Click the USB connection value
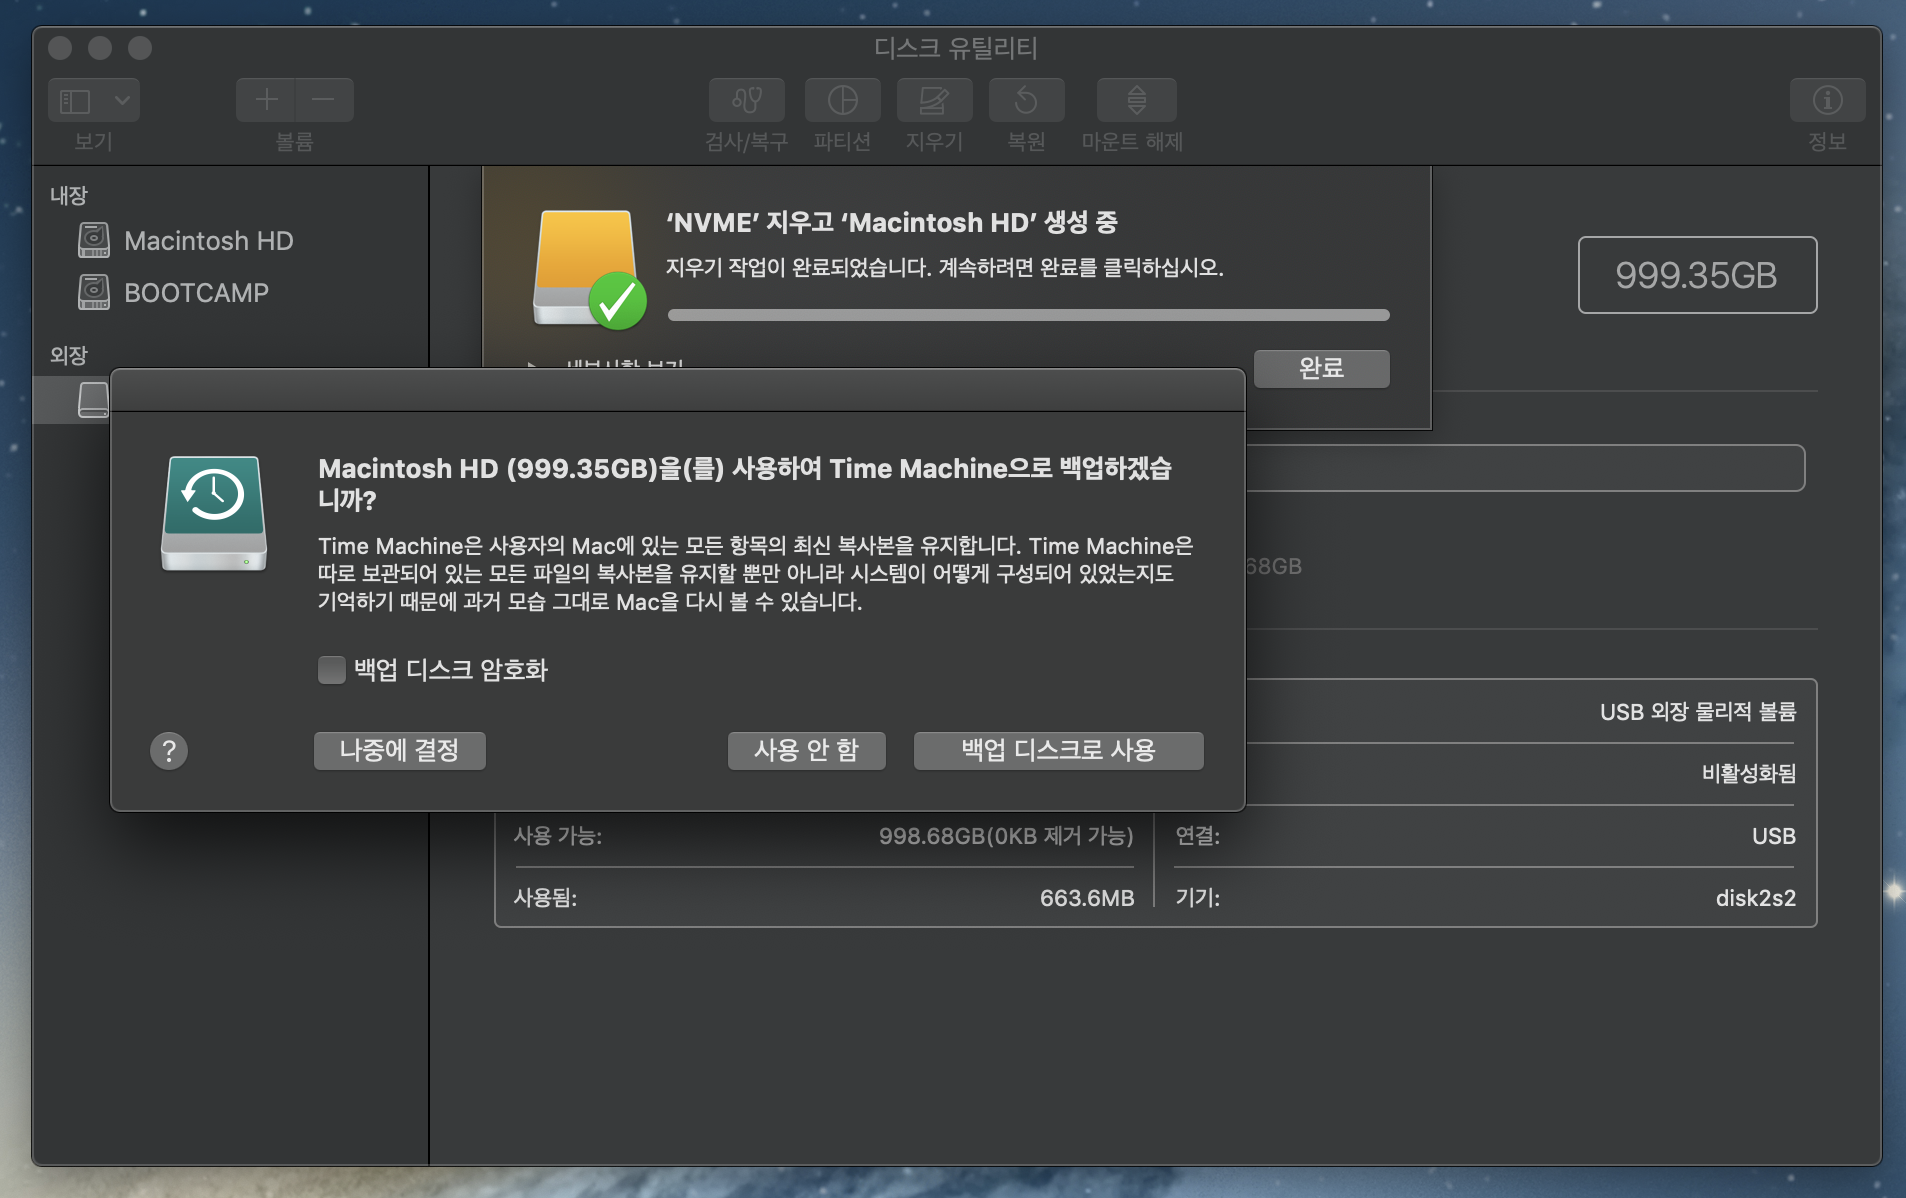The height and width of the screenshot is (1198, 1906). pyautogui.click(x=1773, y=836)
